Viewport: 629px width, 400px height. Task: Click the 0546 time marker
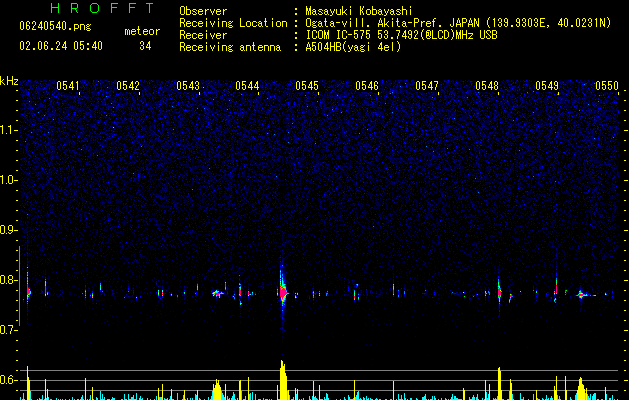(x=367, y=86)
